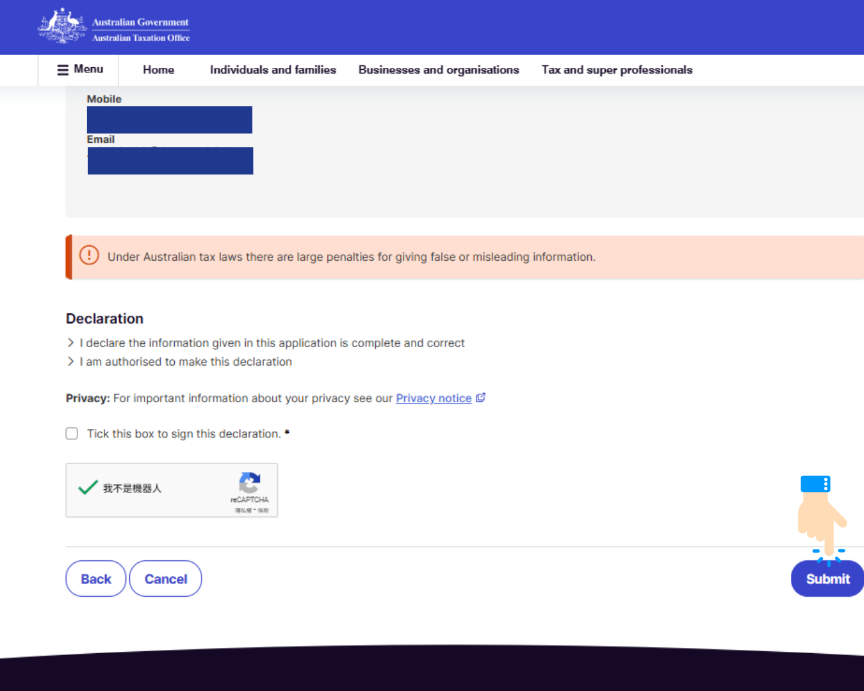
Task: Tick the box to sign this declaration
Action: tap(72, 434)
